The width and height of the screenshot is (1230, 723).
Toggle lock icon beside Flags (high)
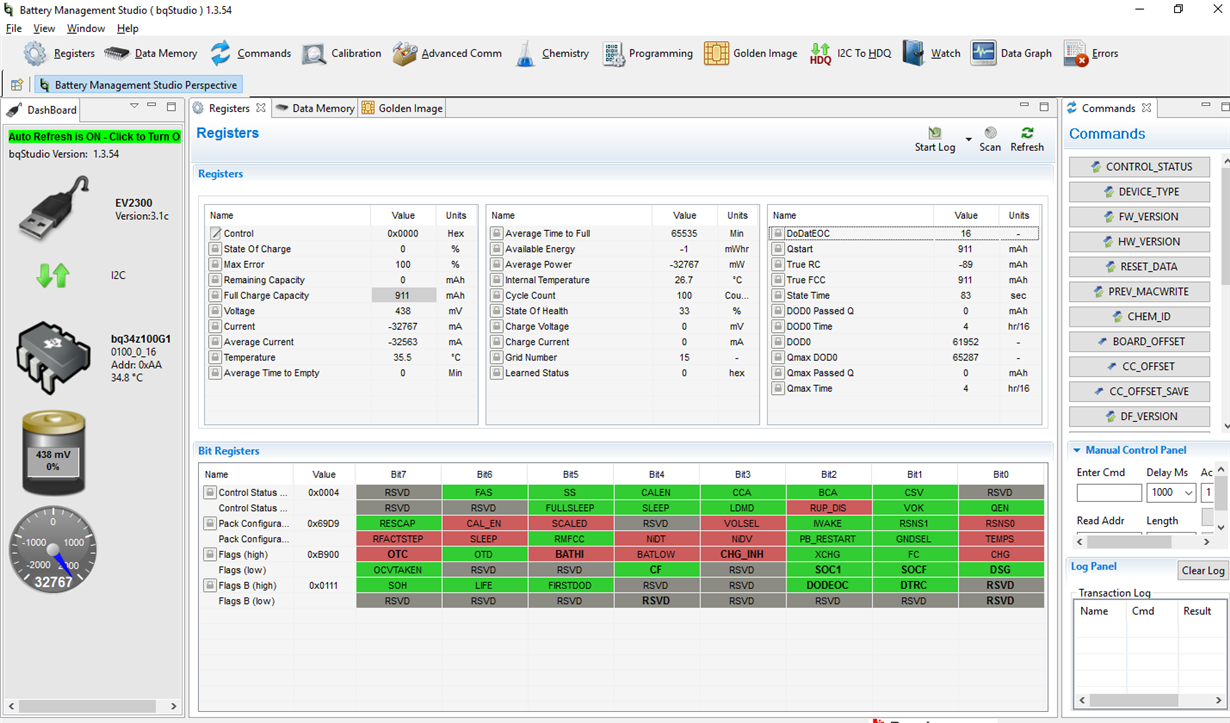point(210,554)
